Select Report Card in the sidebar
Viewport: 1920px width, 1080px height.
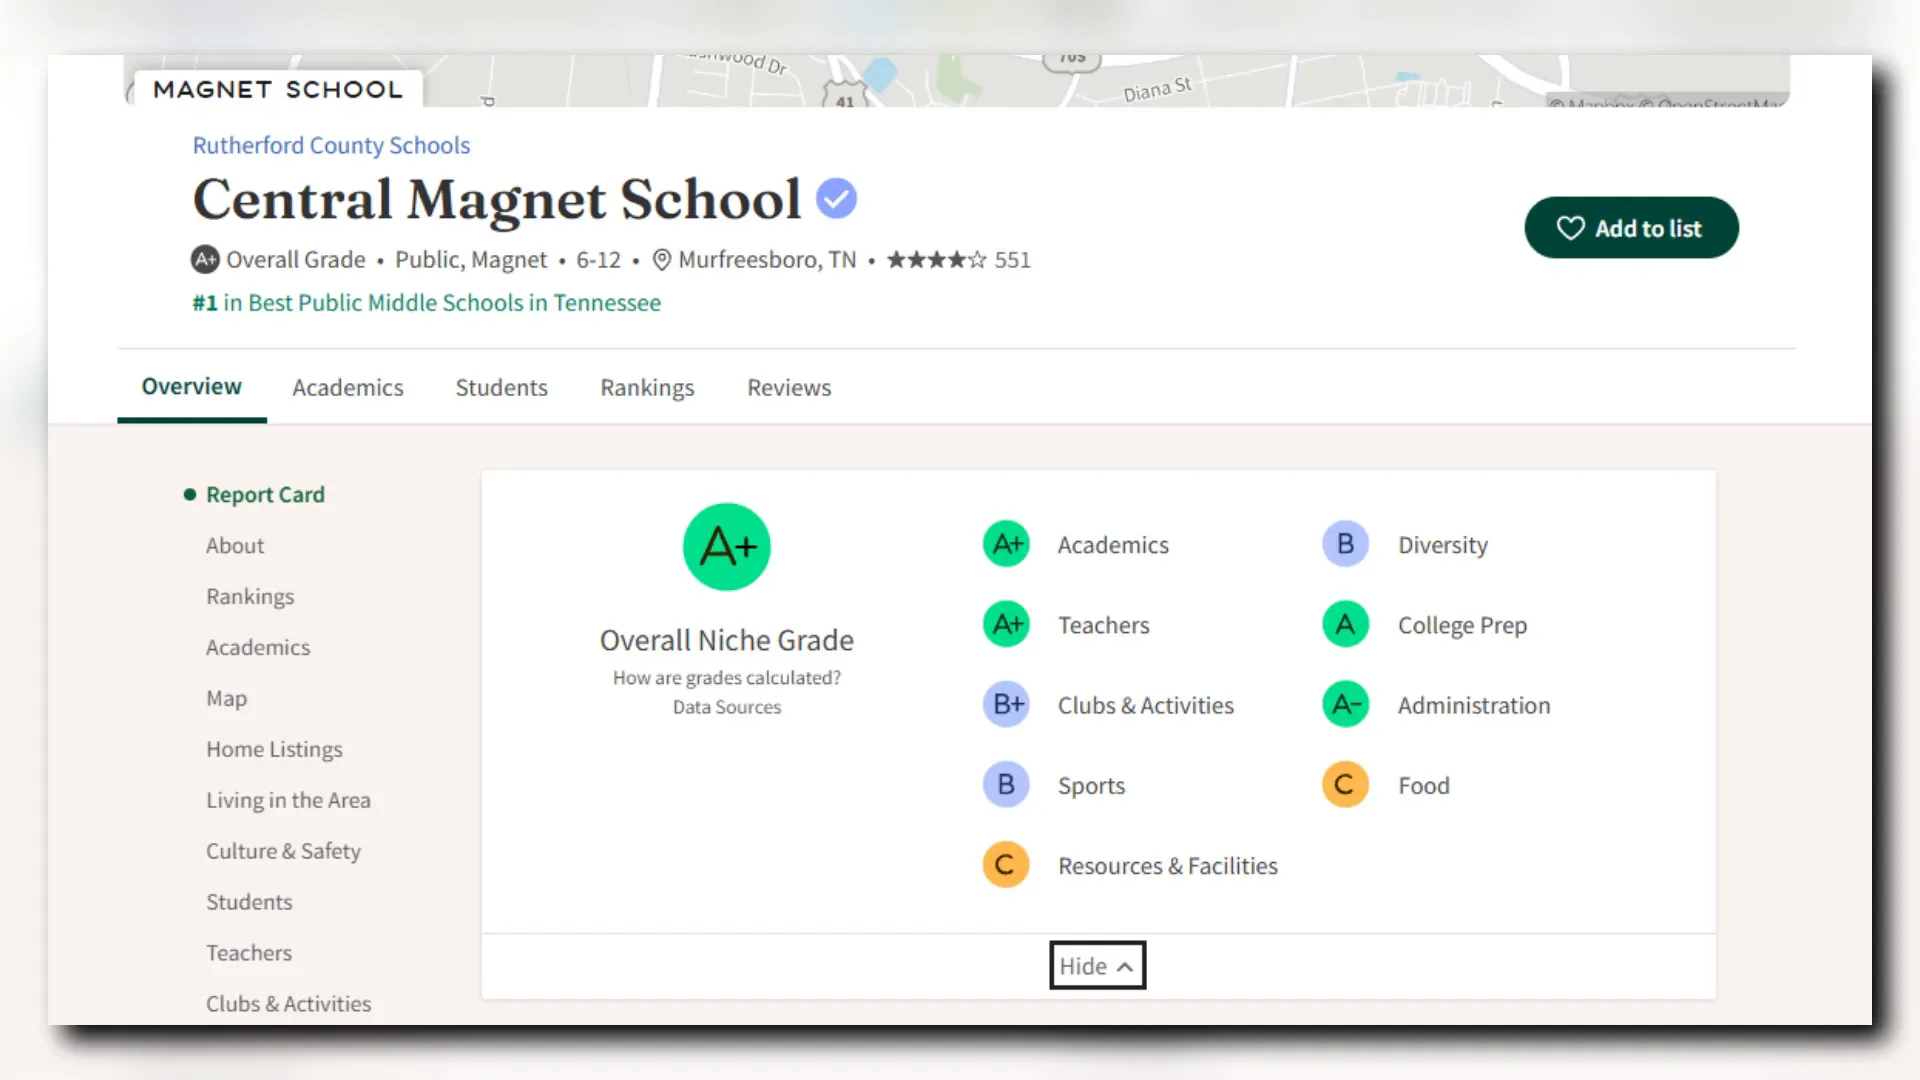pyautogui.click(x=265, y=495)
